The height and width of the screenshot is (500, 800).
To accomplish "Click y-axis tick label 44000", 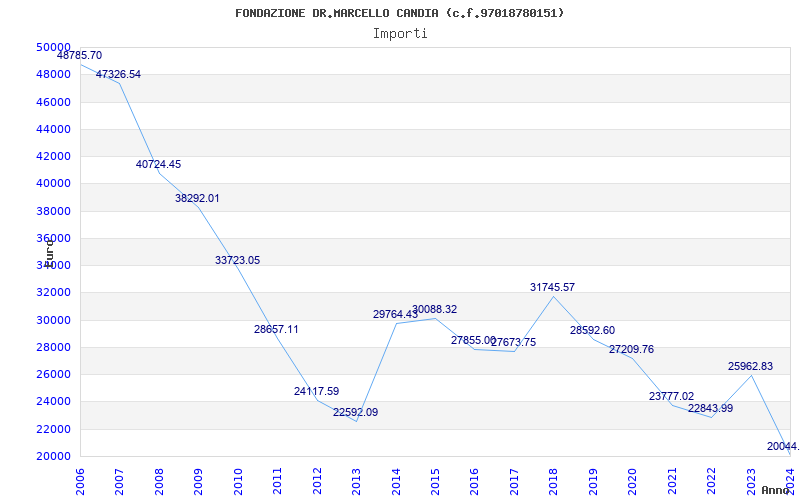I will (x=53, y=129).
